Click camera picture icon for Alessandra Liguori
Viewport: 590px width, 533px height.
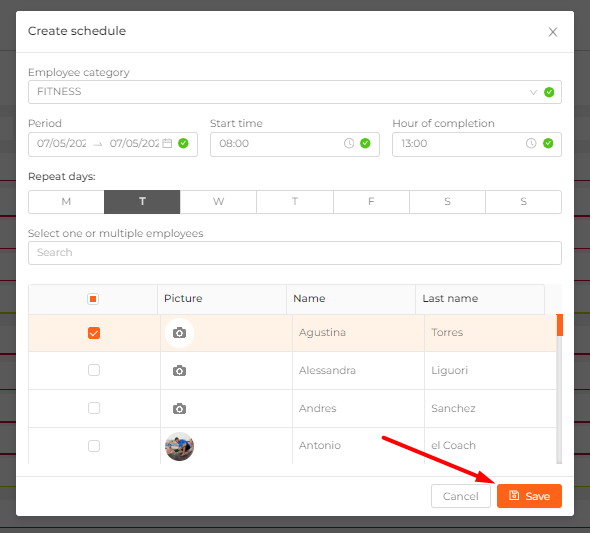coord(179,371)
